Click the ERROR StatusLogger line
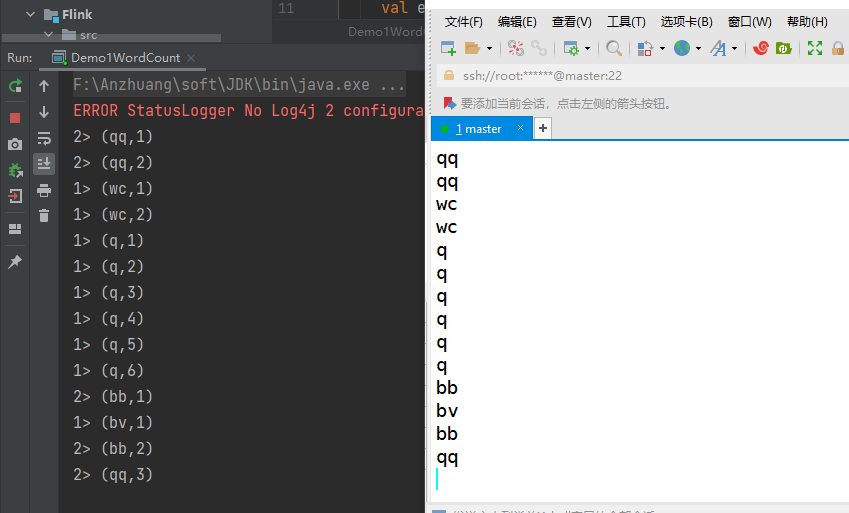Image resolution: width=849 pixels, height=513 pixels. coord(249,111)
